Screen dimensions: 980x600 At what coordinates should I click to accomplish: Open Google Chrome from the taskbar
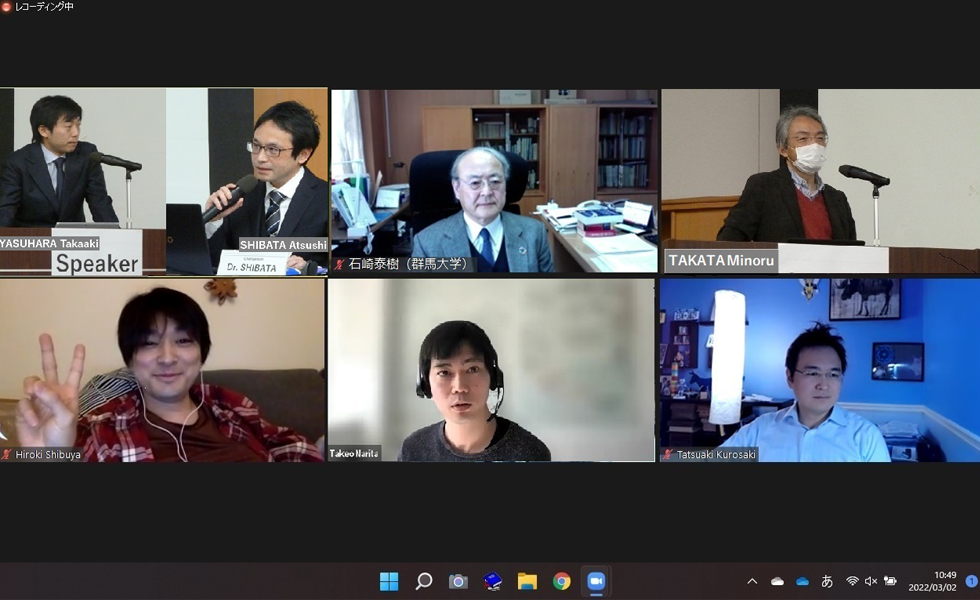561,581
